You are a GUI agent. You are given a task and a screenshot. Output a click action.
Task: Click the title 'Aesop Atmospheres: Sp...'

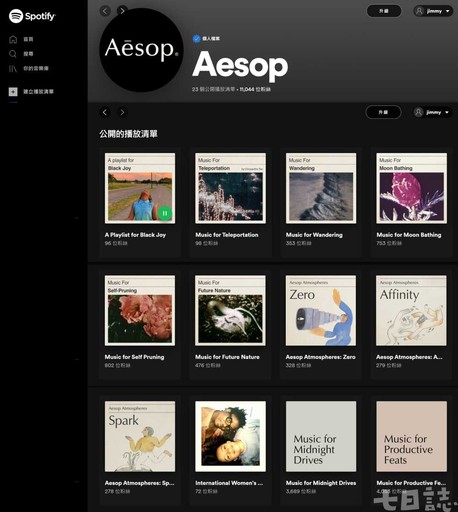coord(139,483)
